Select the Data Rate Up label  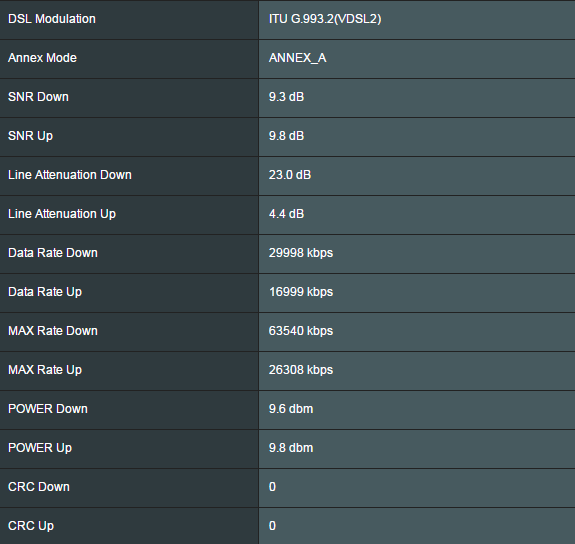[45, 292]
